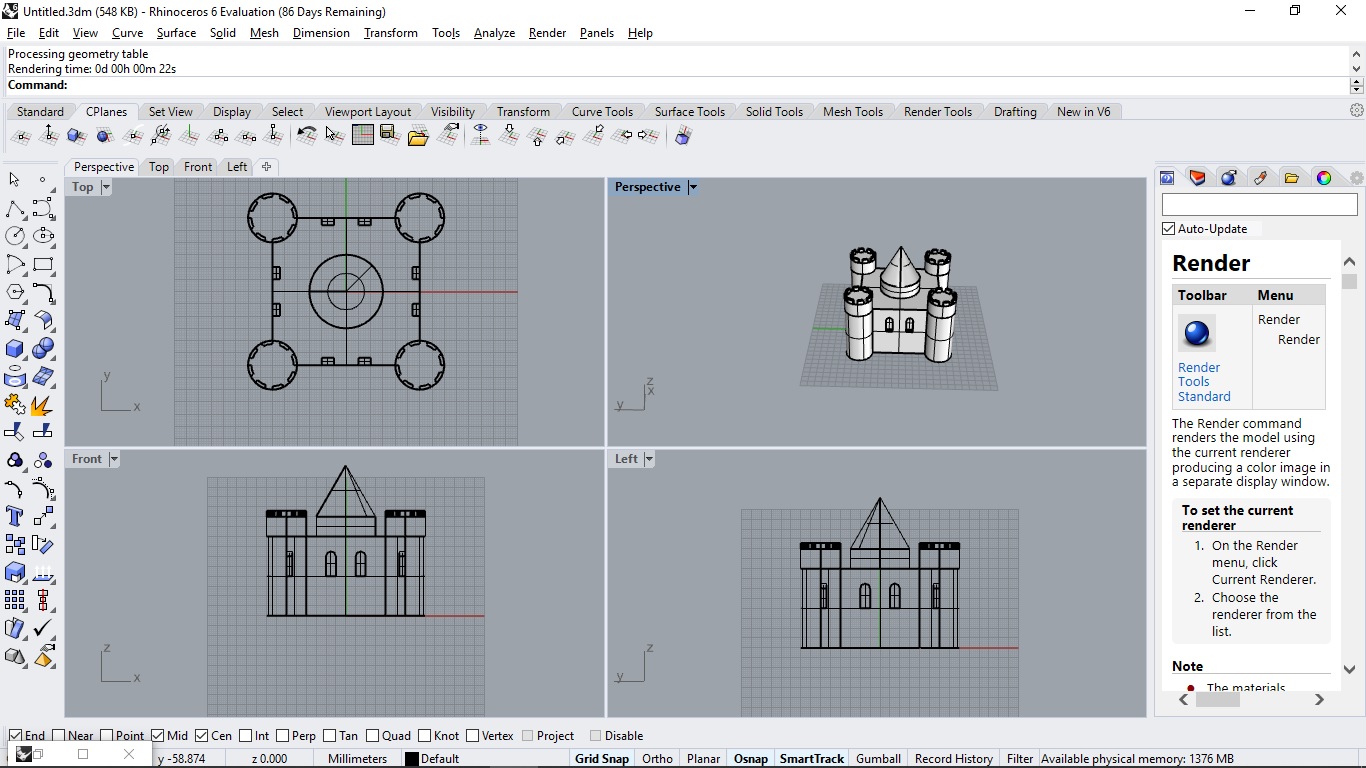Select the Polyline tool in sidebar
Screen dimensions: 1366x768
[15, 208]
